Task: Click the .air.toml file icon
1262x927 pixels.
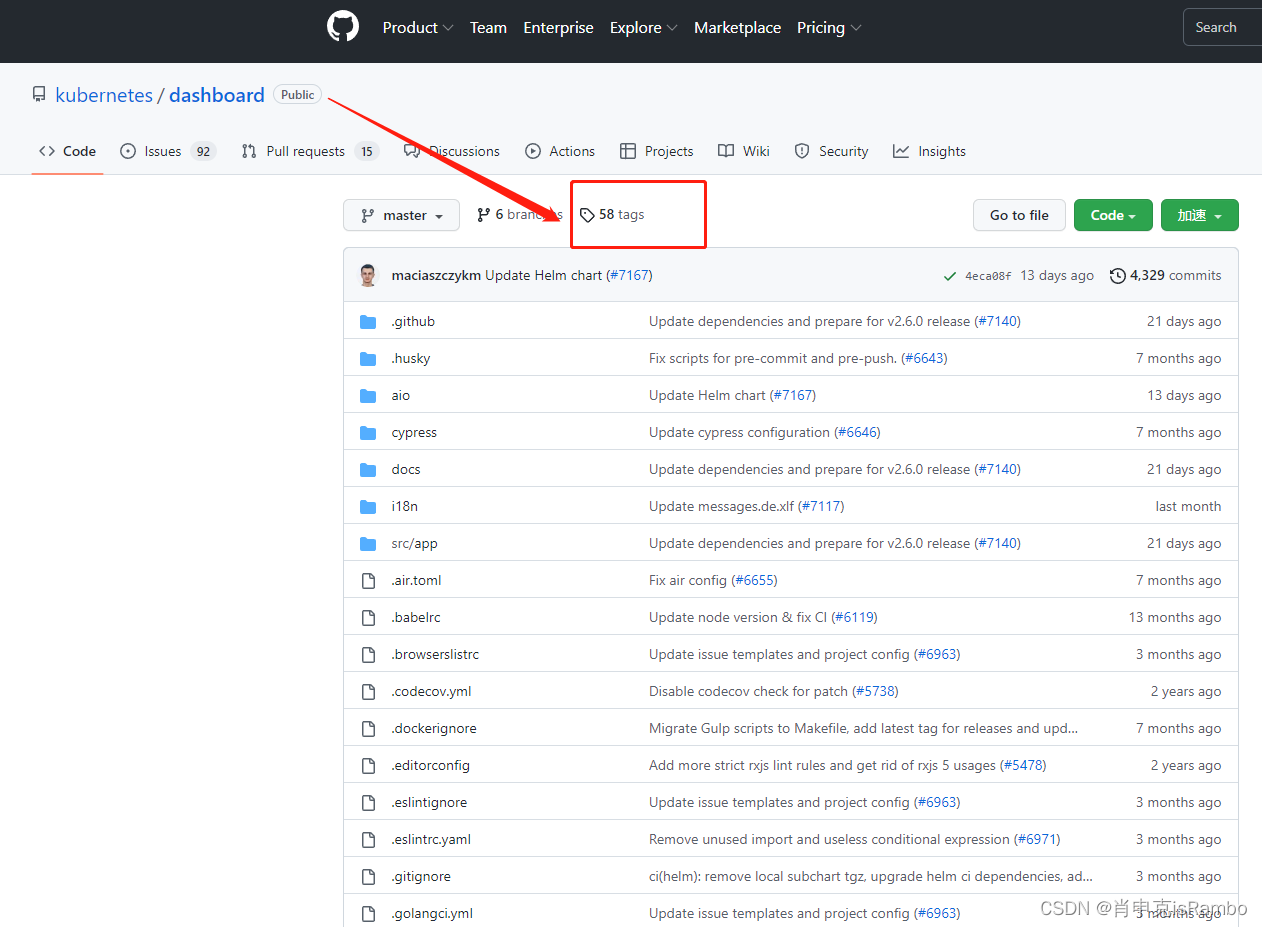Action: [368, 581]
